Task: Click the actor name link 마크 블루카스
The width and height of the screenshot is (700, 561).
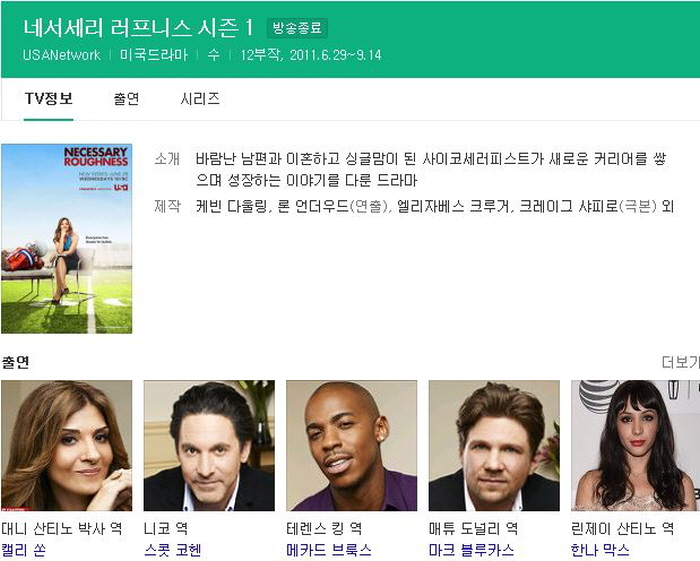Action: (471, 550)
